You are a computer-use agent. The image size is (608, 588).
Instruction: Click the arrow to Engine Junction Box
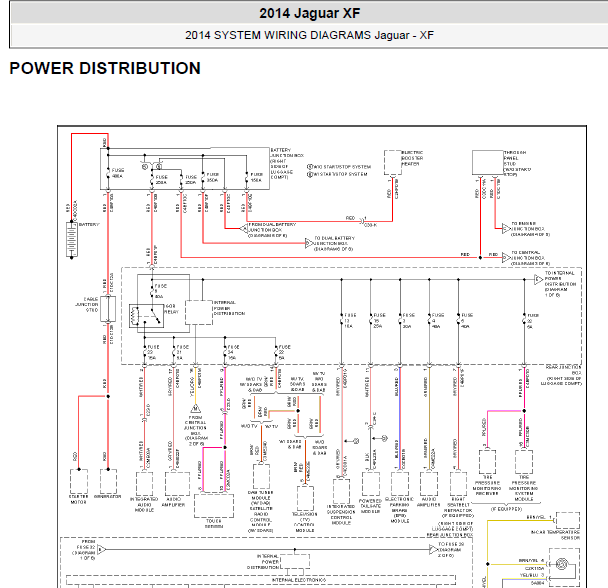506,229
